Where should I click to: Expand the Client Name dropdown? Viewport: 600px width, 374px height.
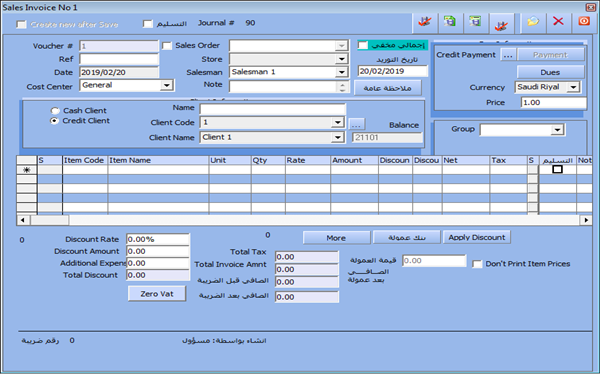(337, 137)
